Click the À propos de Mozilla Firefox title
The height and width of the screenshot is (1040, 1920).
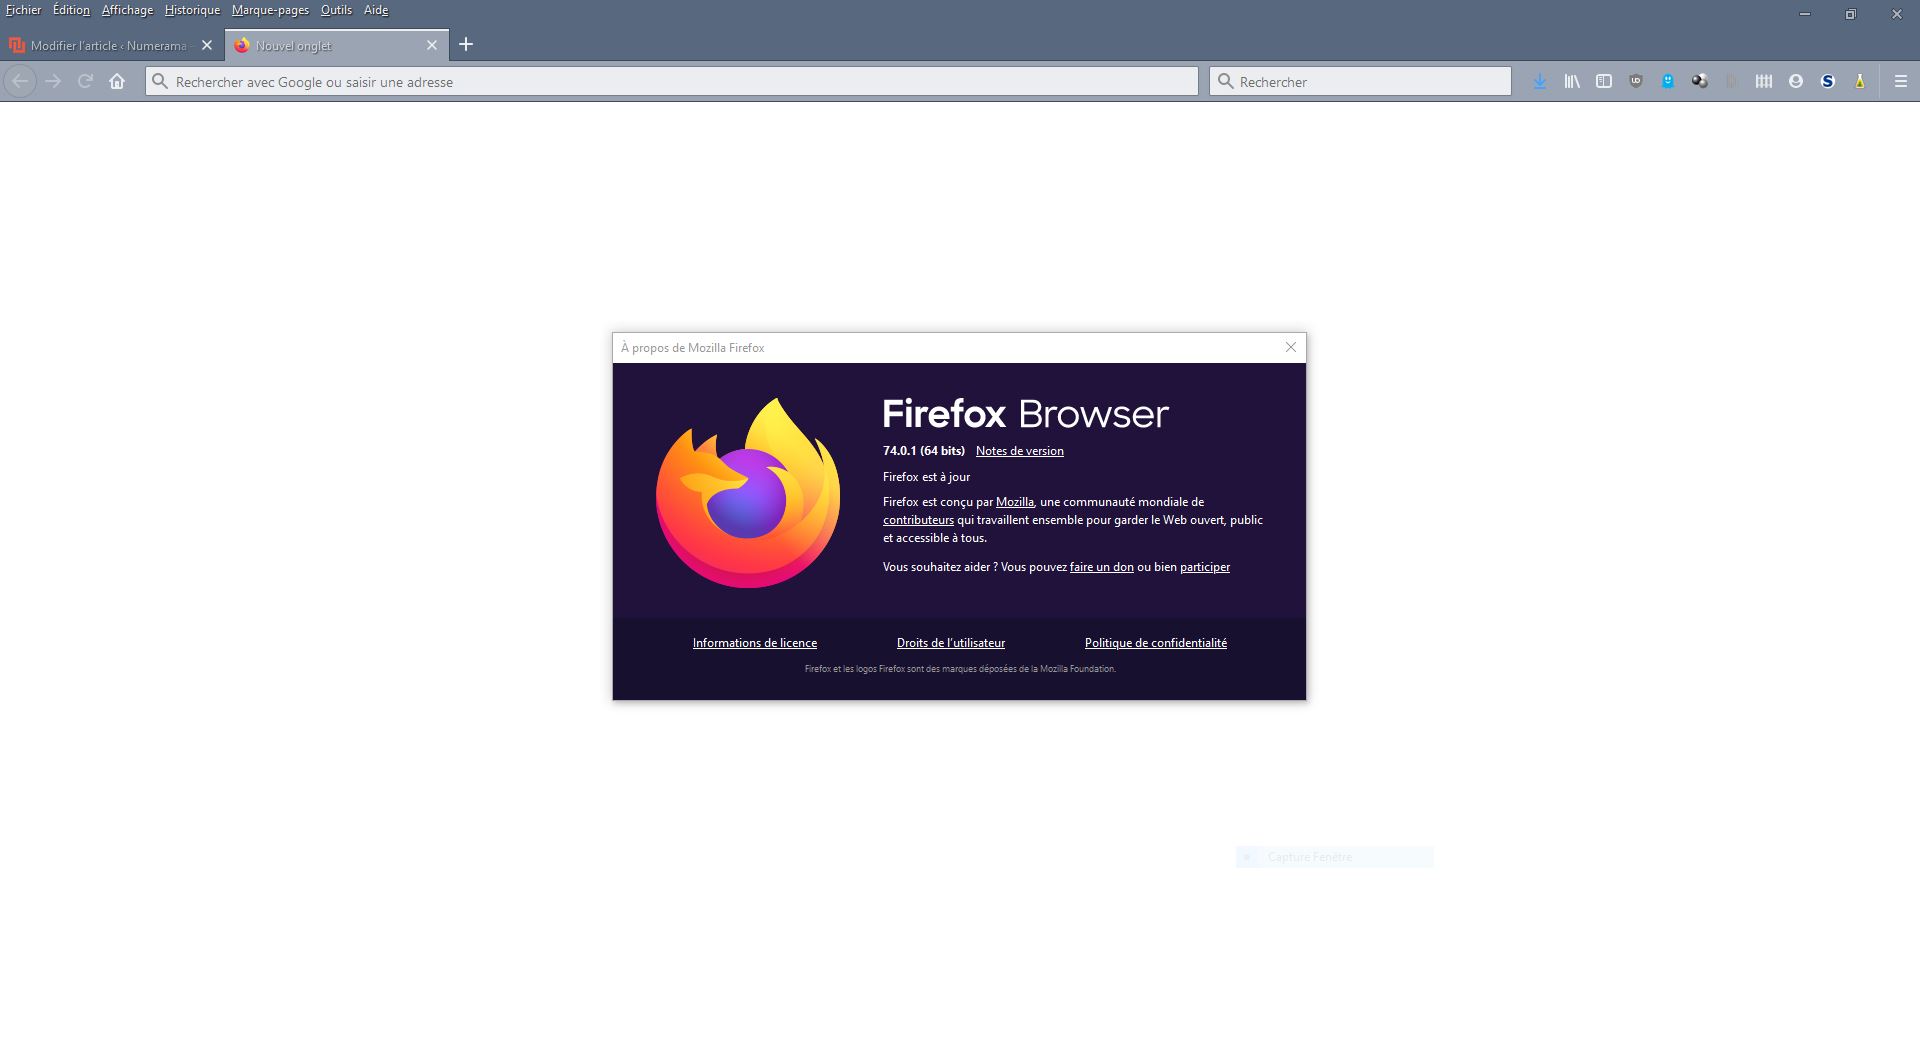(692, 348)
